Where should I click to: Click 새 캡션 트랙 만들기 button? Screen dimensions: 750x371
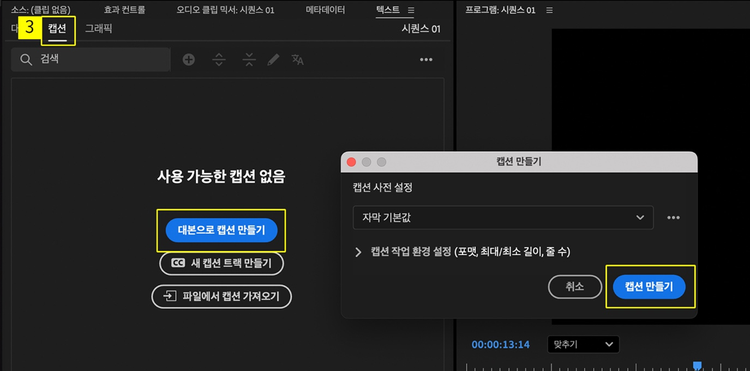point(221,263)
